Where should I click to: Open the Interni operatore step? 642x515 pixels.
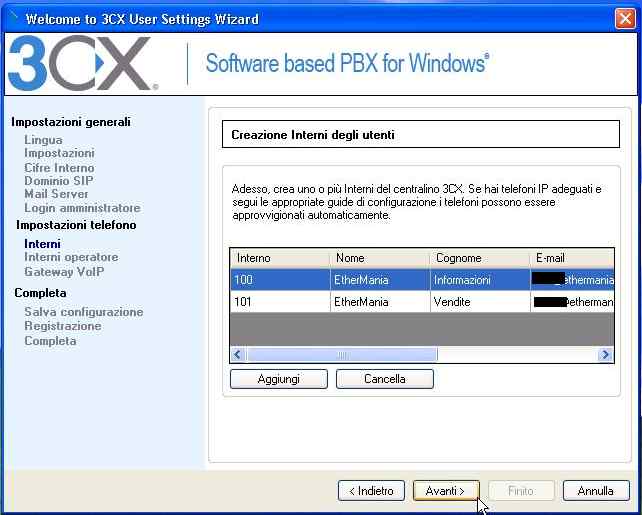[71, 257]
